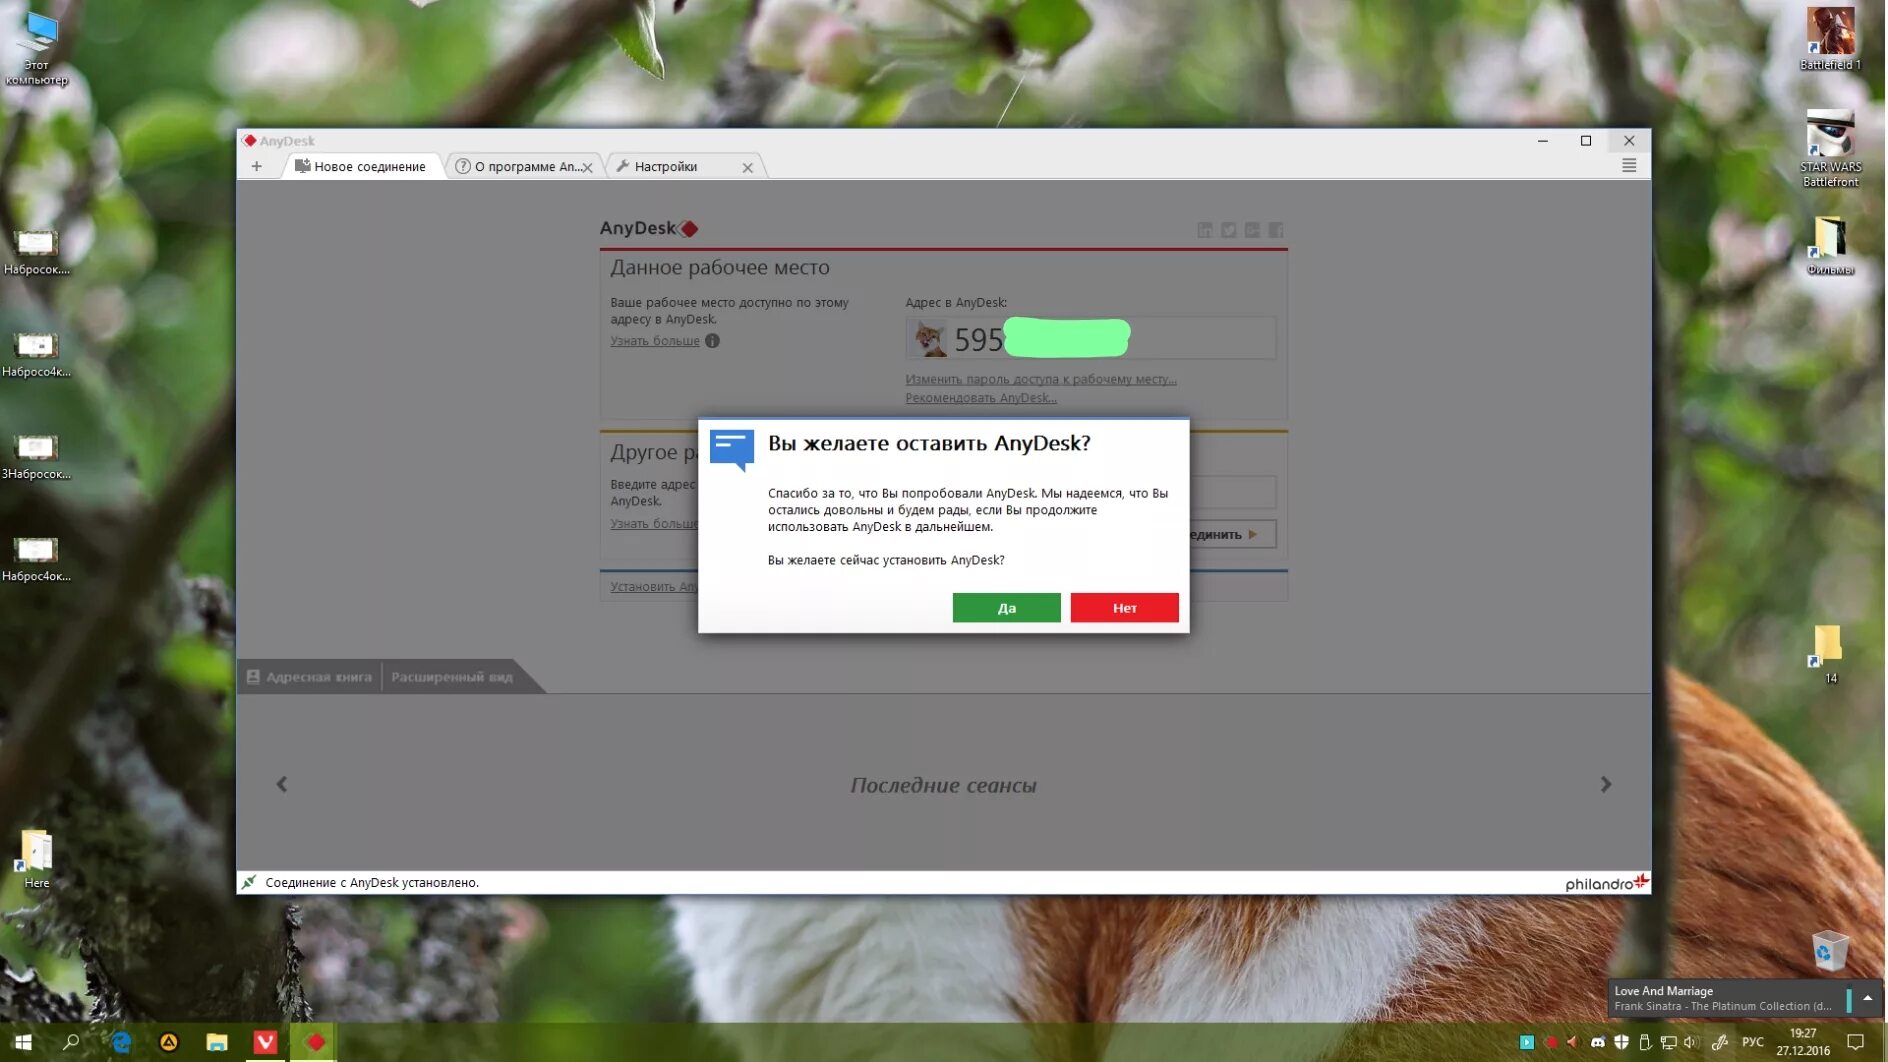Viewport: 1888px width, 1062px height.
Task: Open Адресная книга tab
Action: point(309,677)
